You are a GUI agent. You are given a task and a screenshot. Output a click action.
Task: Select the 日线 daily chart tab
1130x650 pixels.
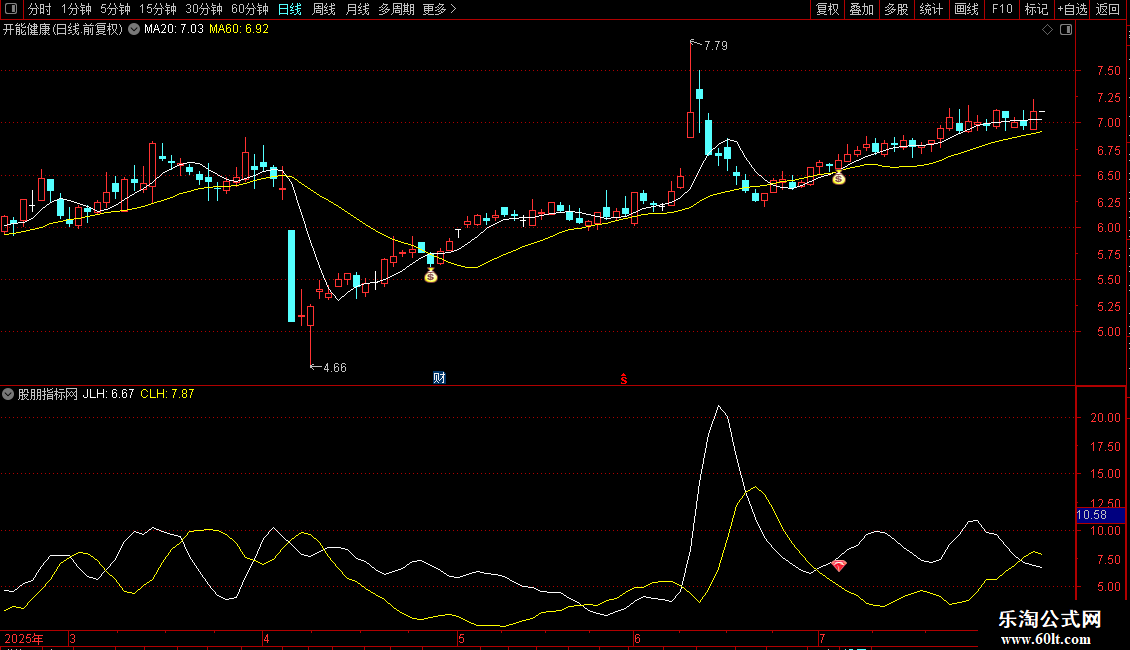point(290,9)
